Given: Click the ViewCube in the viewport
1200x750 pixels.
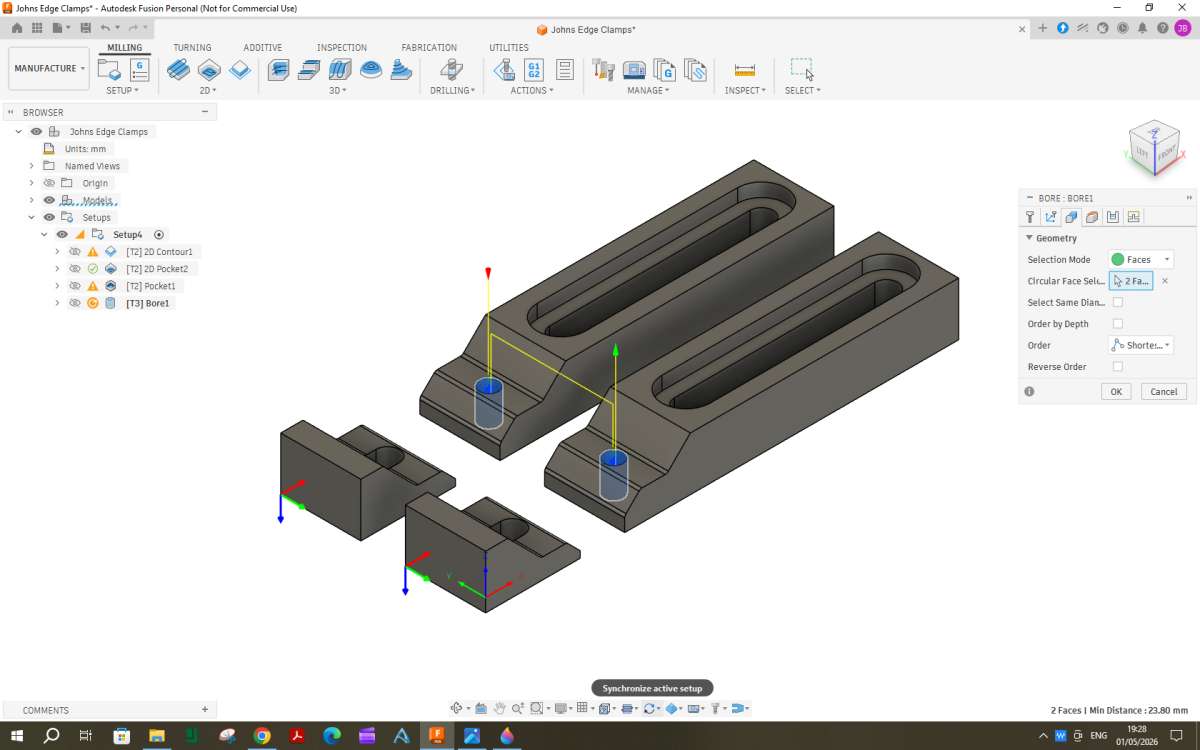Looking at the screenshot, I should point(1155,150).
